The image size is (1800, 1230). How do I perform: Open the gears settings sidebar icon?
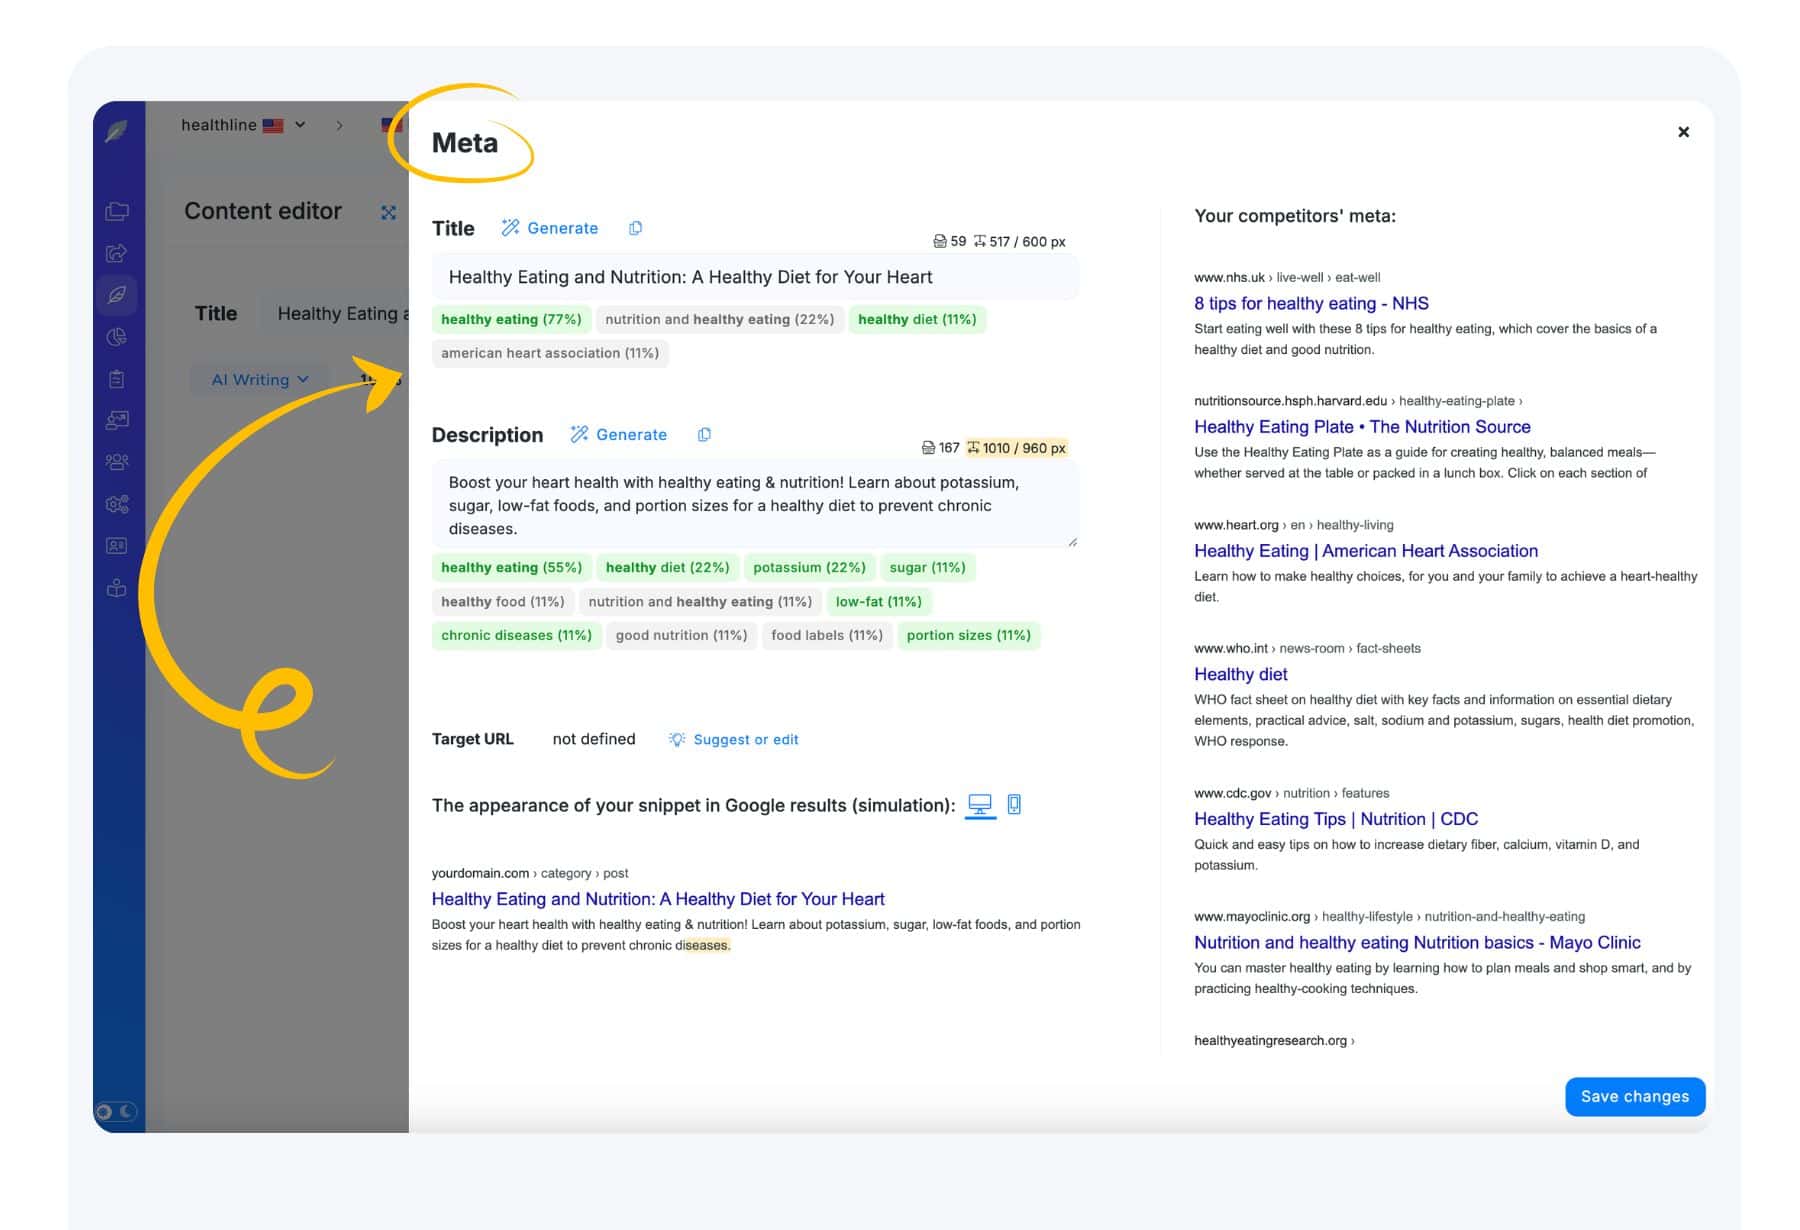[x=117, y=504]
